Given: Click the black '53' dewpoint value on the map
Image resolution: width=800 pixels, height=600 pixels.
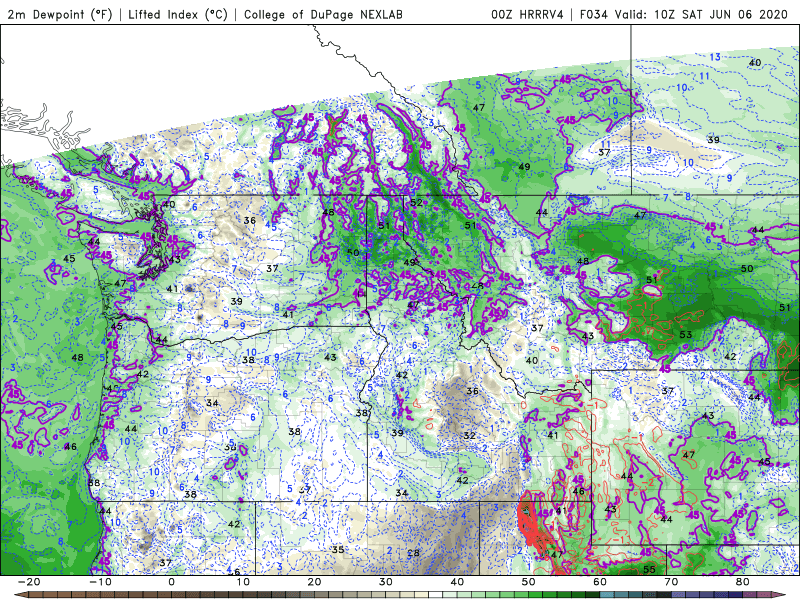Looking at the screenshot, I should tap(686, 335).
